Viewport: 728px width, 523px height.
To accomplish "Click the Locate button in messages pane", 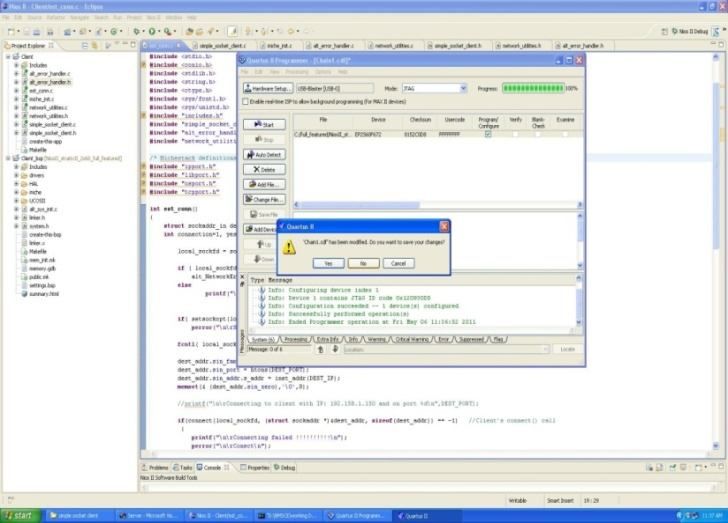I will tap(567, 349).
